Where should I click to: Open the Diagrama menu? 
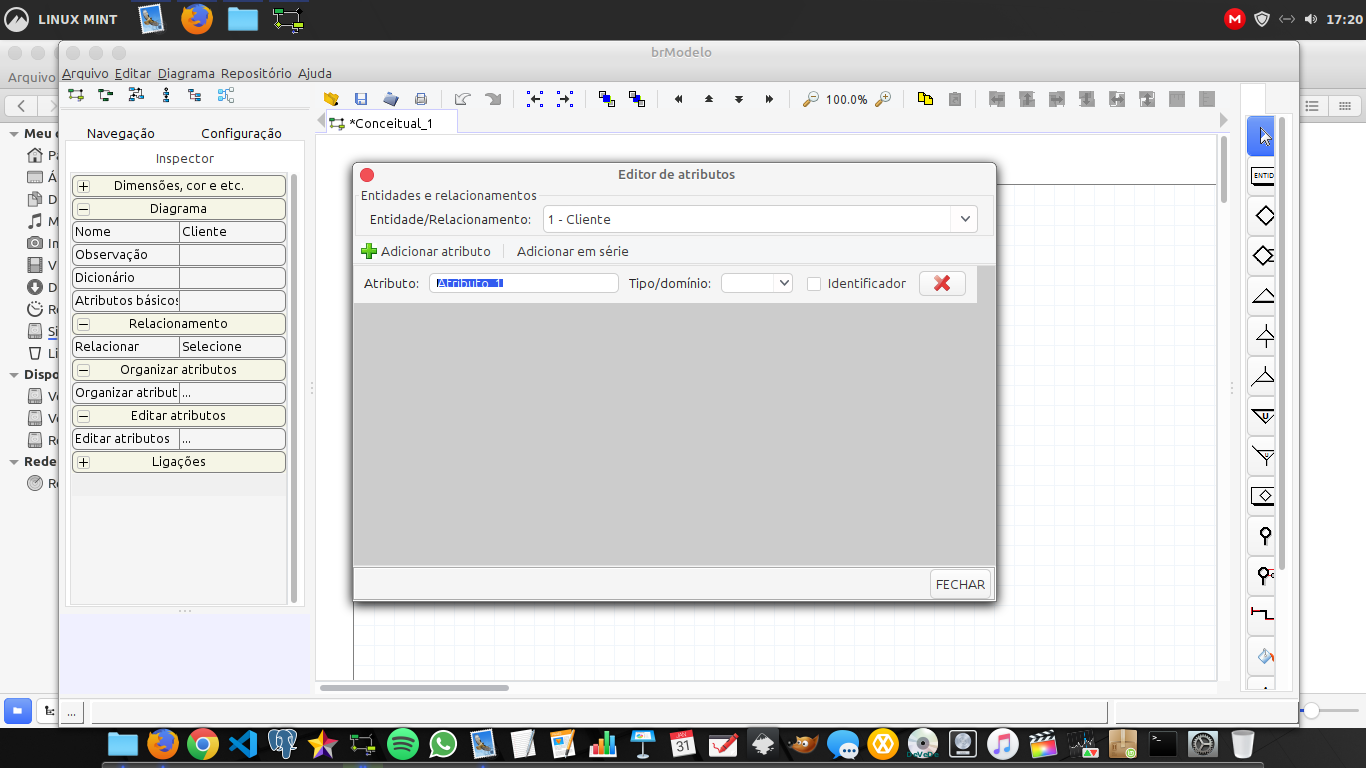point(186,73)
